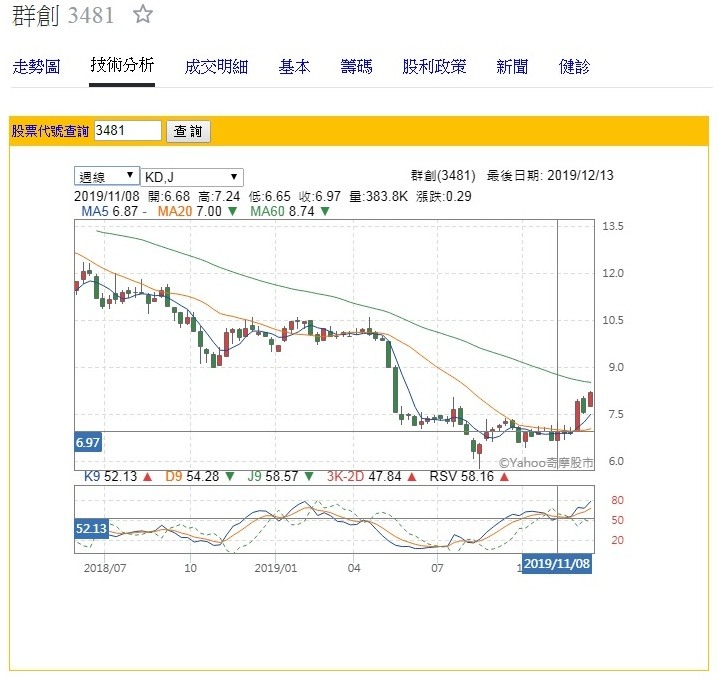Click the 2019/11/08 date marker on timeline
This screenshot has width=718, height=678.
point(557,565)
